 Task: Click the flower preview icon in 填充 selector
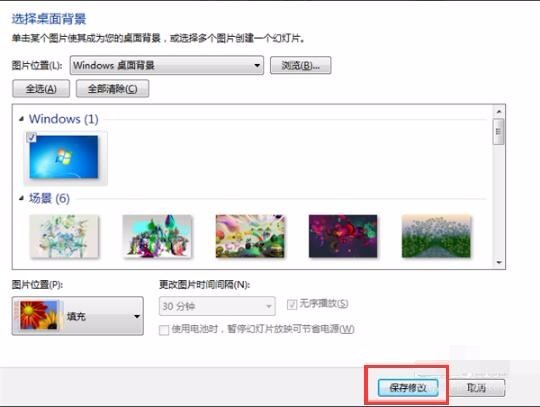coord(39,315)
